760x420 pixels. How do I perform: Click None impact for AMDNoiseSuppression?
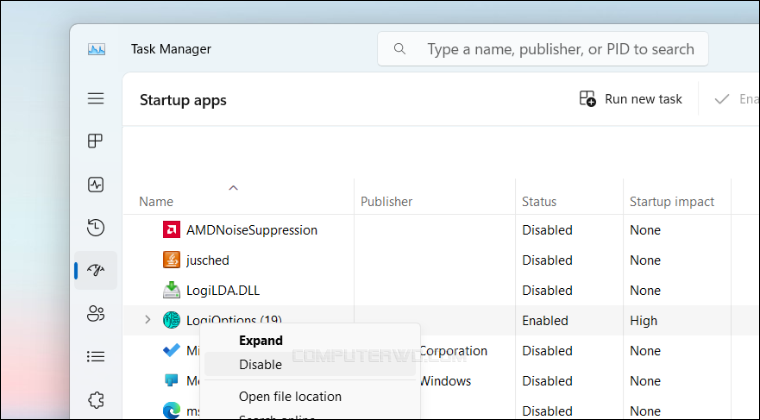tap(645, 230)
